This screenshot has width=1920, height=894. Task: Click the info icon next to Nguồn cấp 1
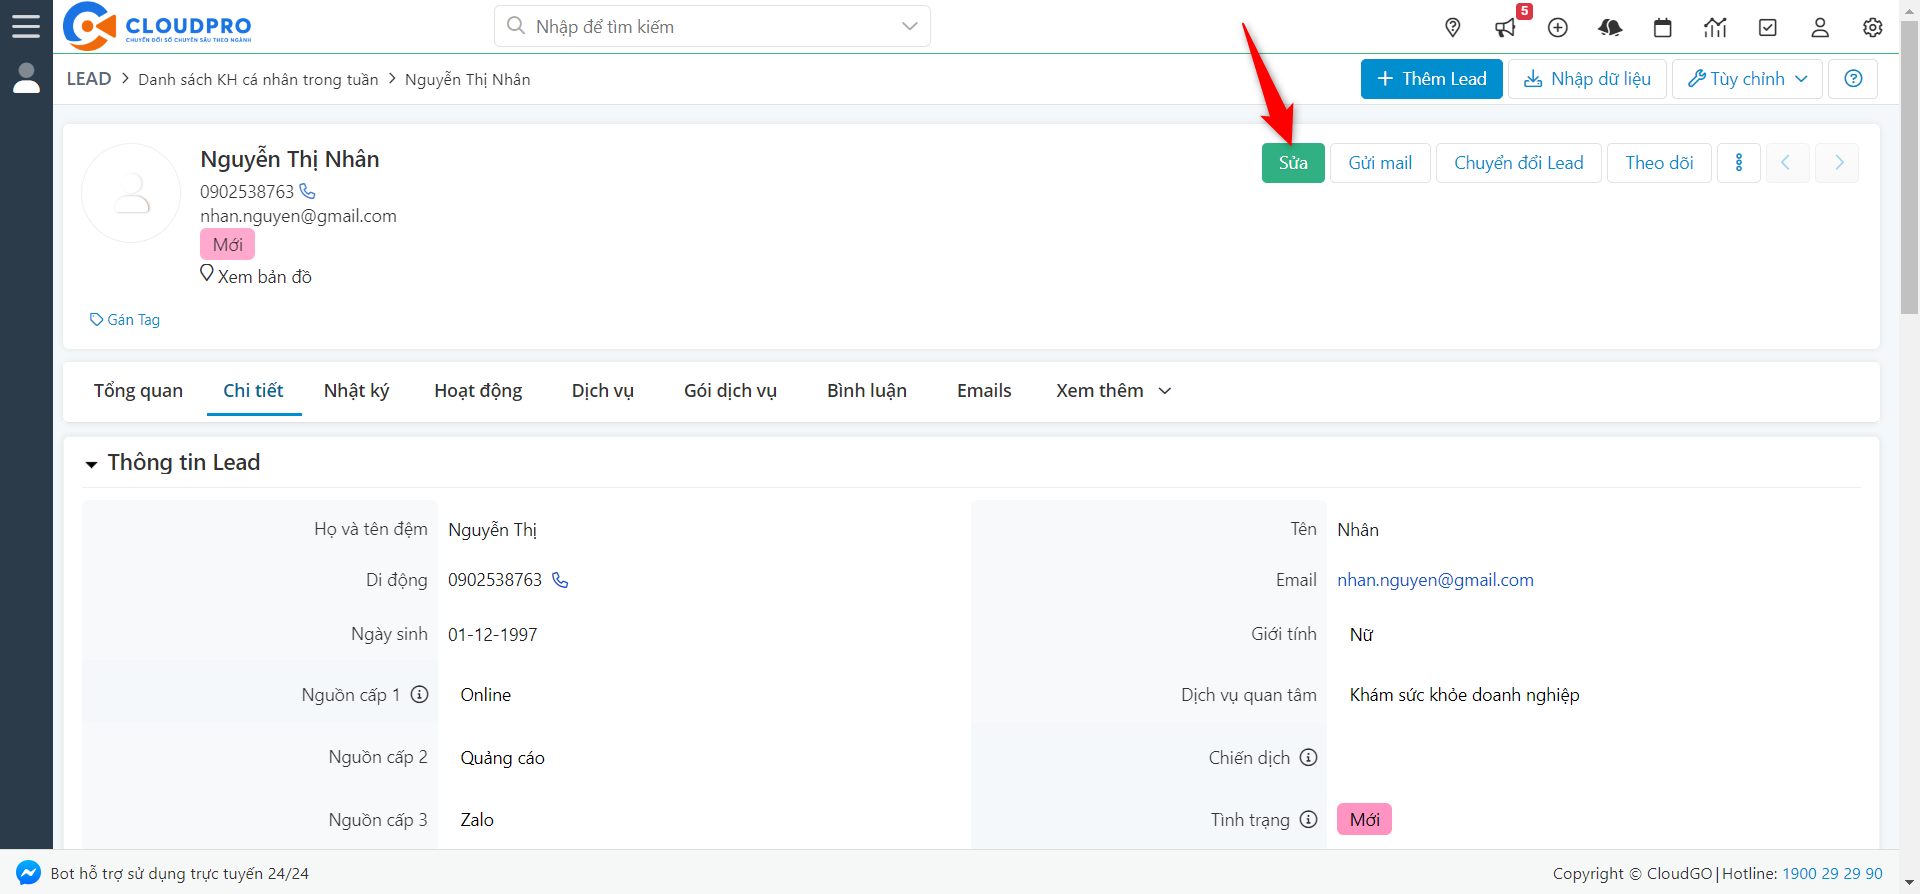point(420,694)
